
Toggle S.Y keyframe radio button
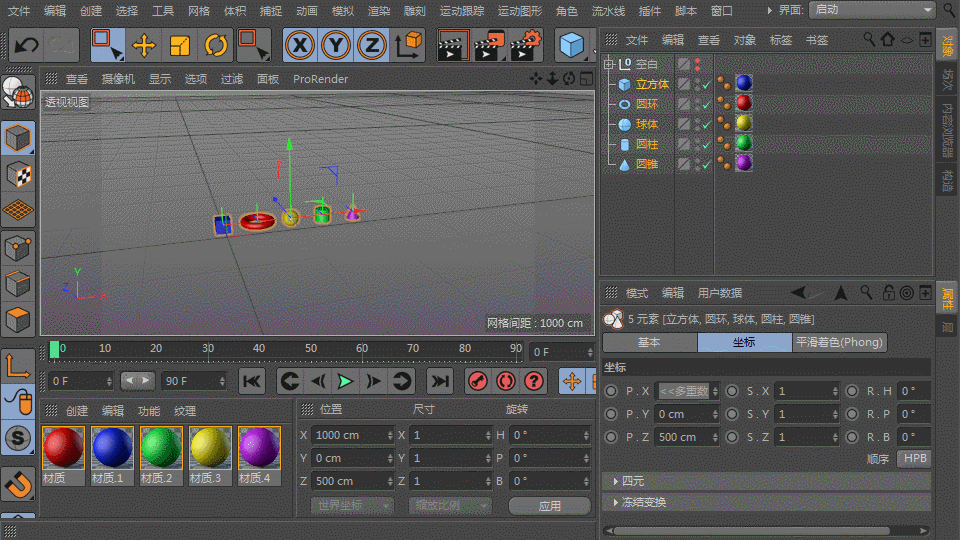[732, 414]
